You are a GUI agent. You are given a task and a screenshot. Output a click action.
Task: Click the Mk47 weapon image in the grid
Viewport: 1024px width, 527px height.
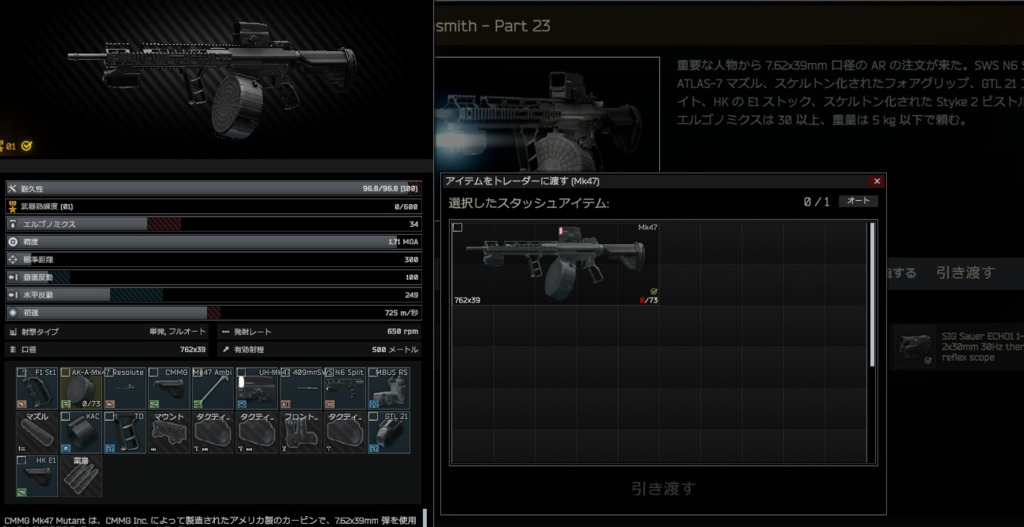coord(556,264)
